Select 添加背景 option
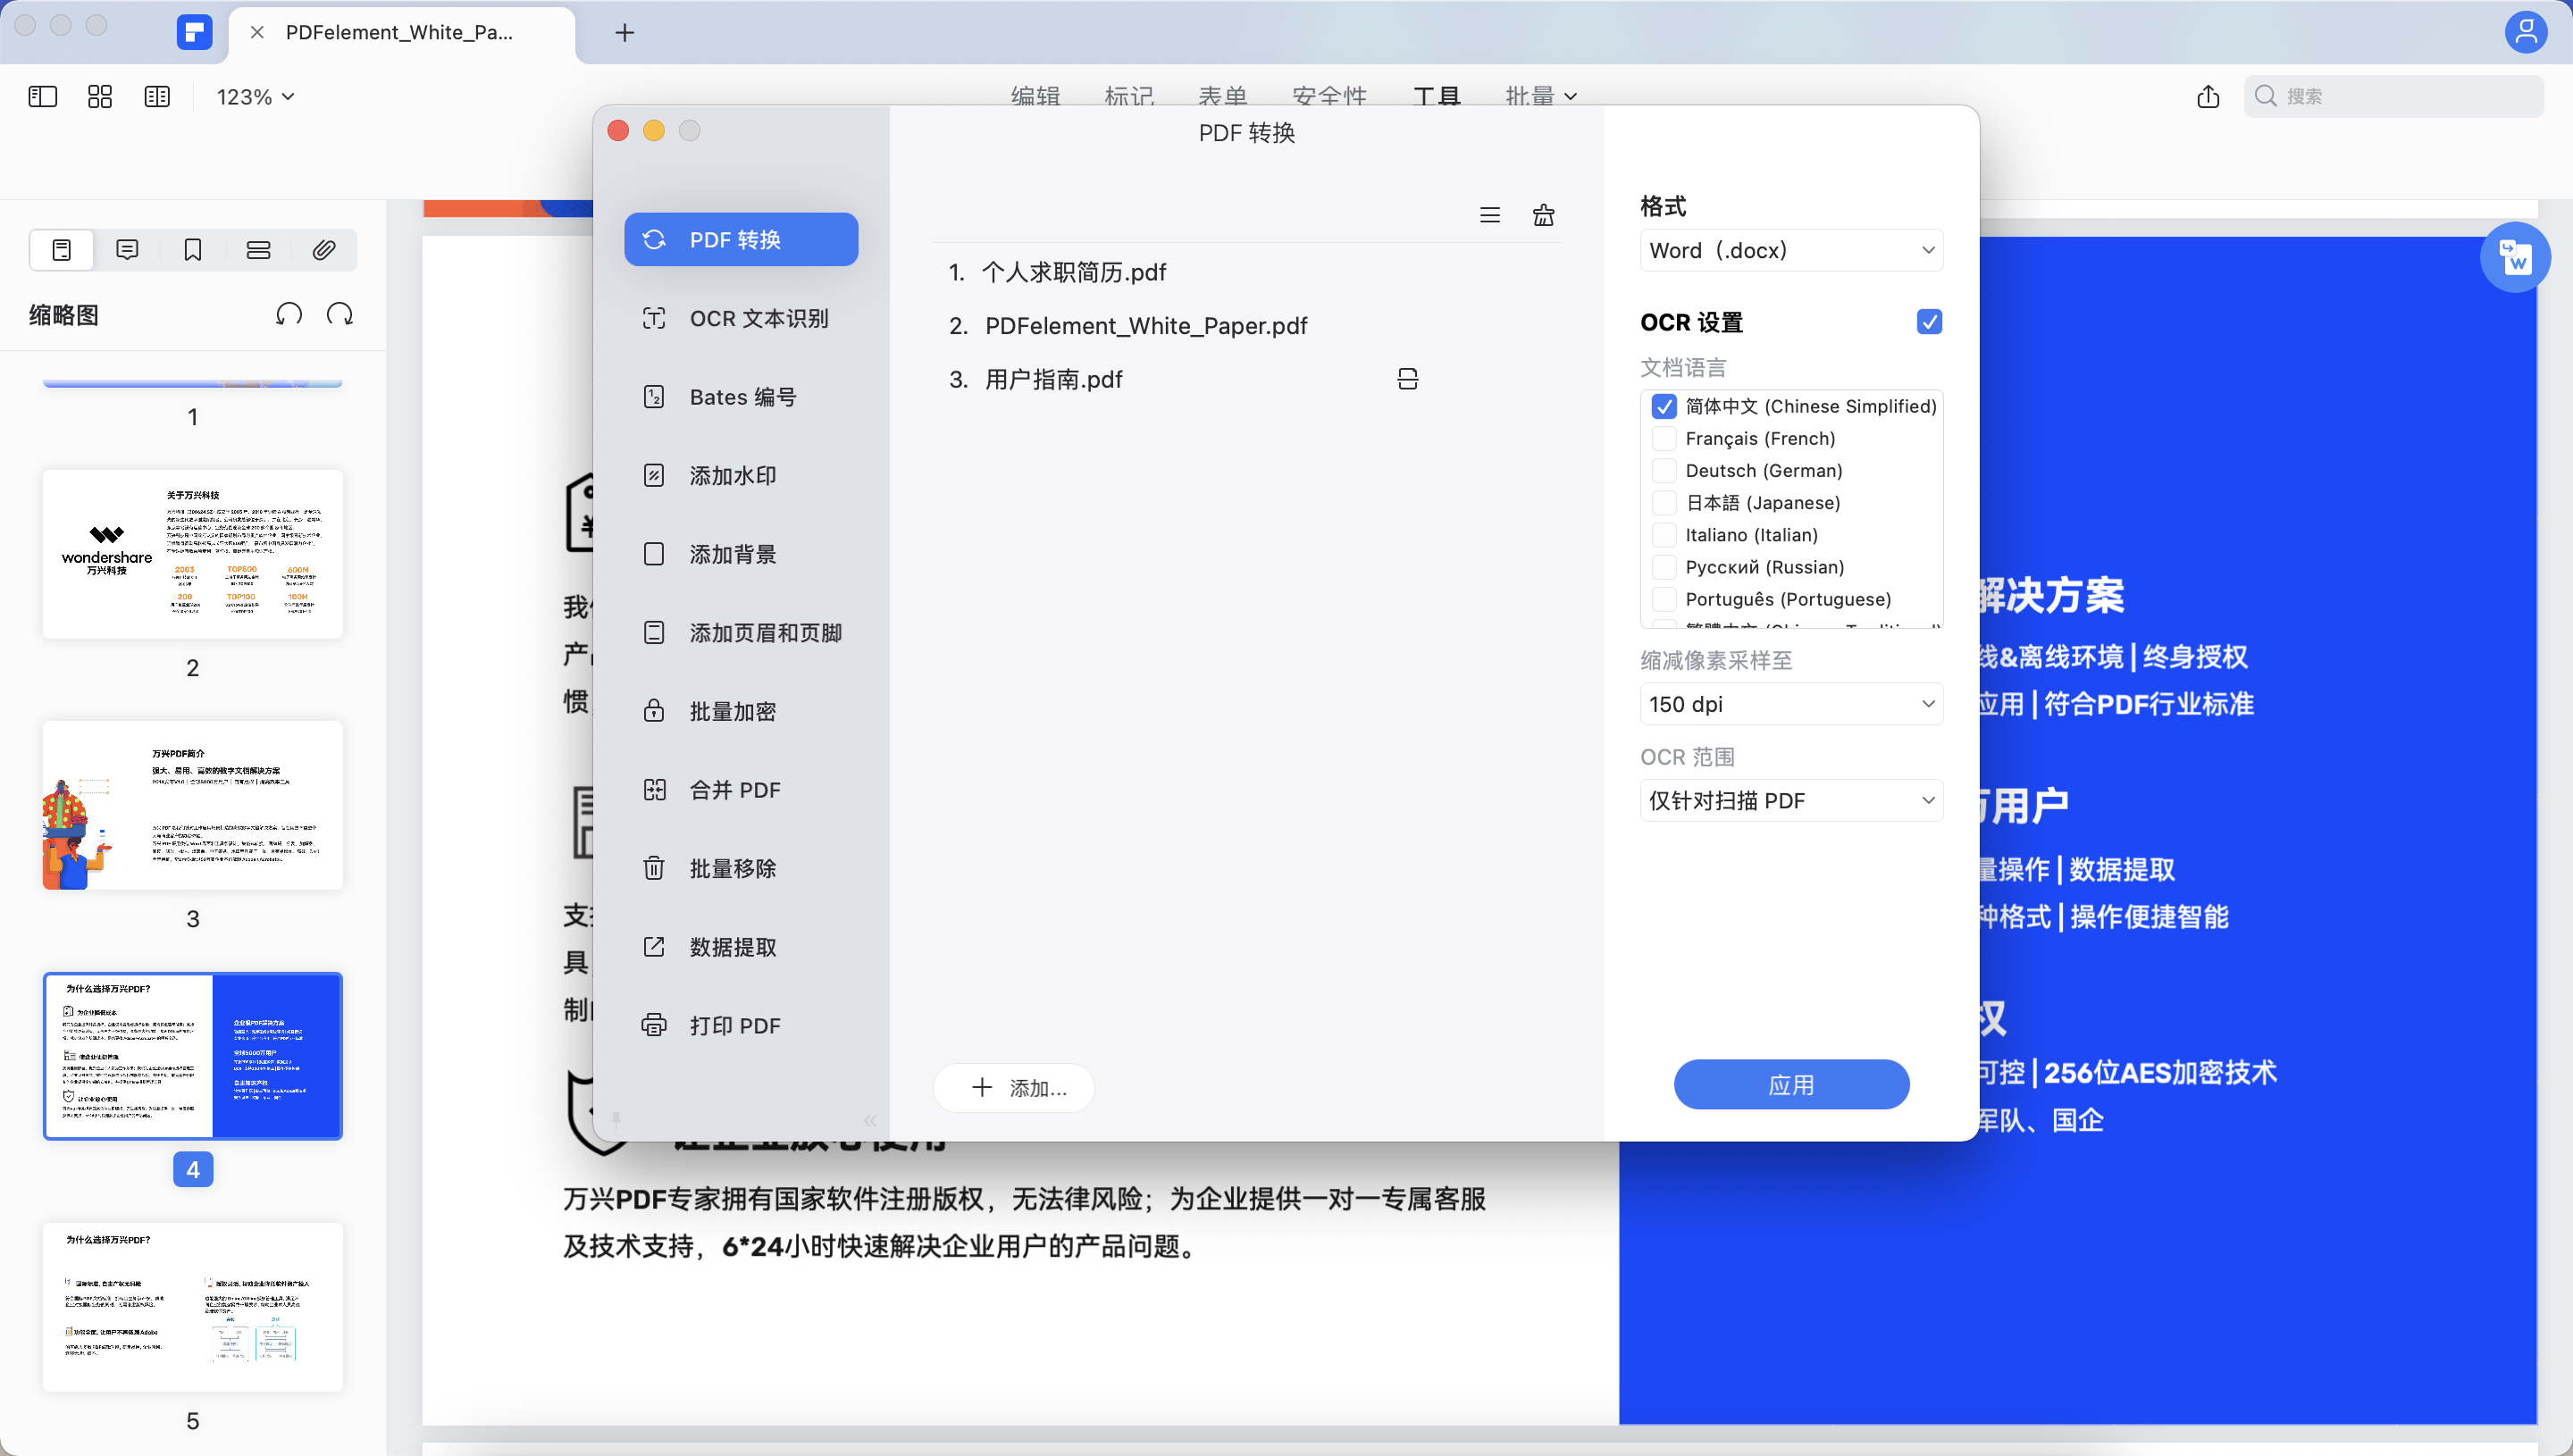 [741, 554]
